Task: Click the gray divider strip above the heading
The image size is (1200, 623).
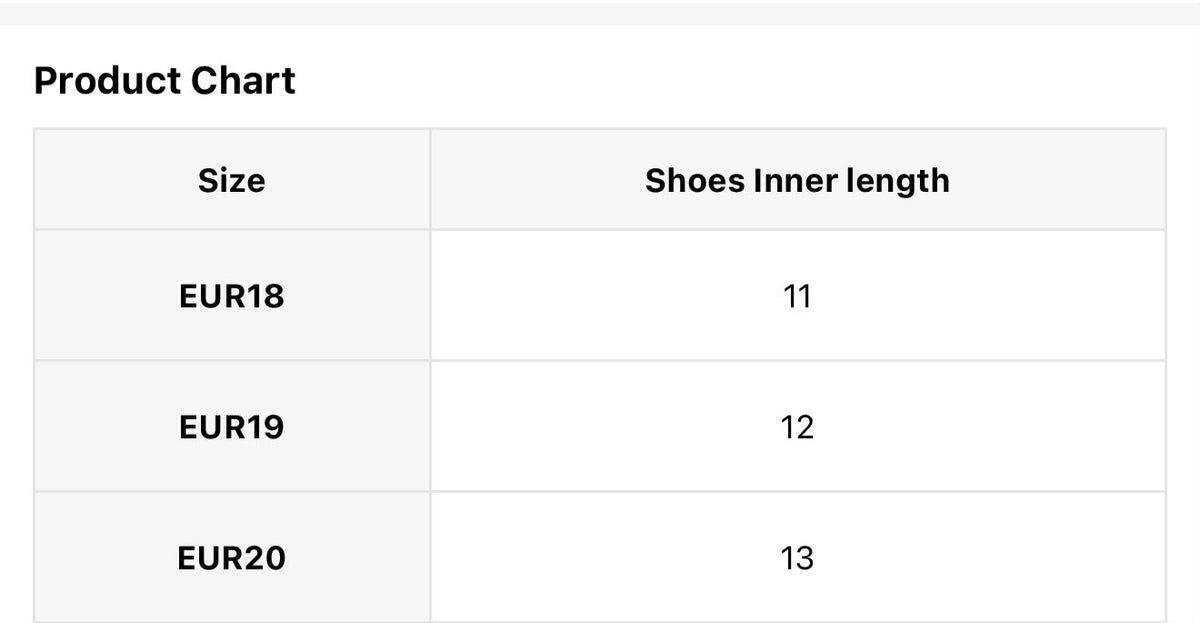Action: click(600, 13)
